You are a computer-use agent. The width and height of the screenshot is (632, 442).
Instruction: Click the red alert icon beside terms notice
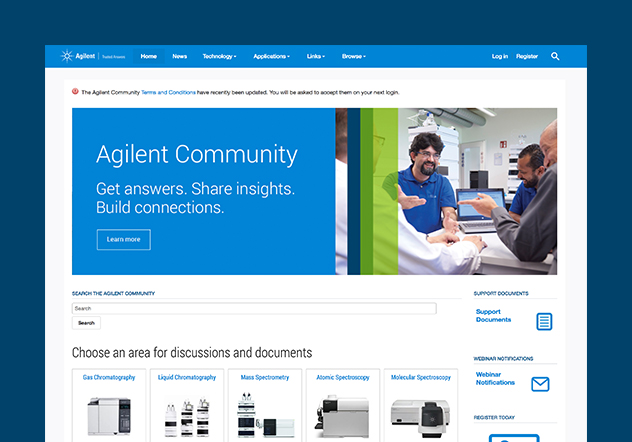(75, 91)
